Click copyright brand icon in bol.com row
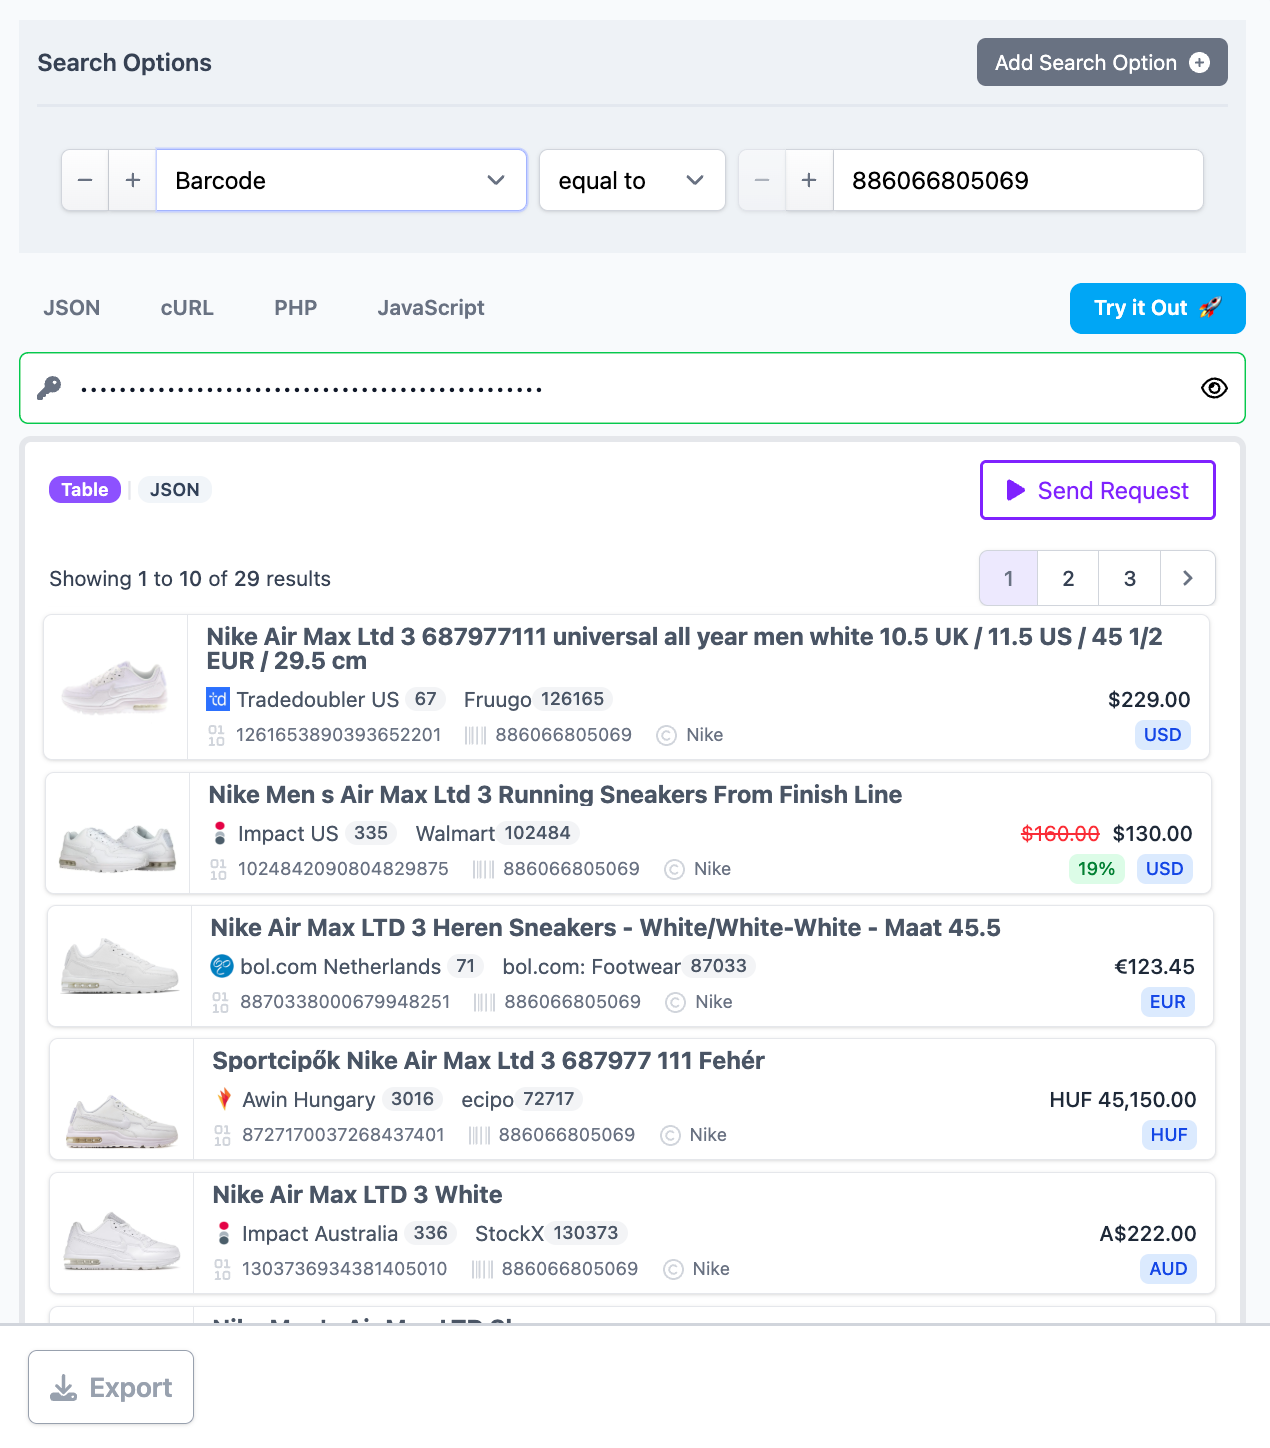 click(x=675, y=1002)
